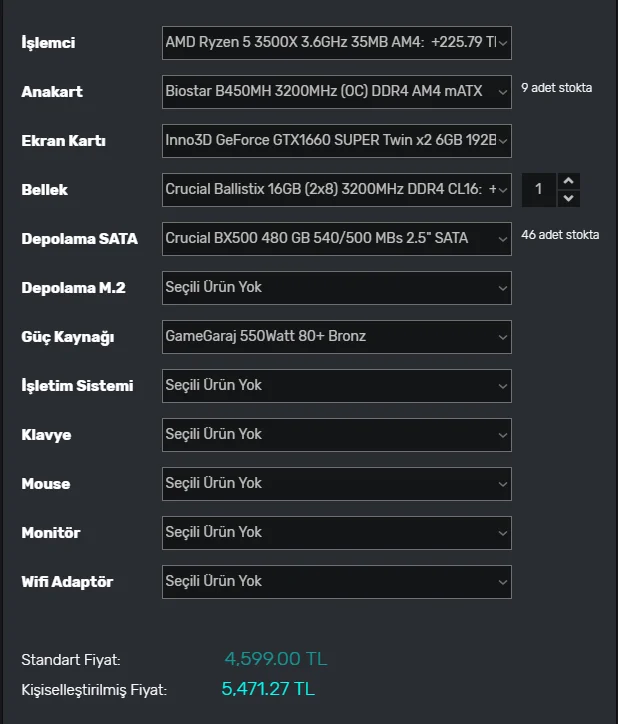Expand the Mouse selection dropdown
The height and width of the screenshot is (724, 618).
(336, 483)
